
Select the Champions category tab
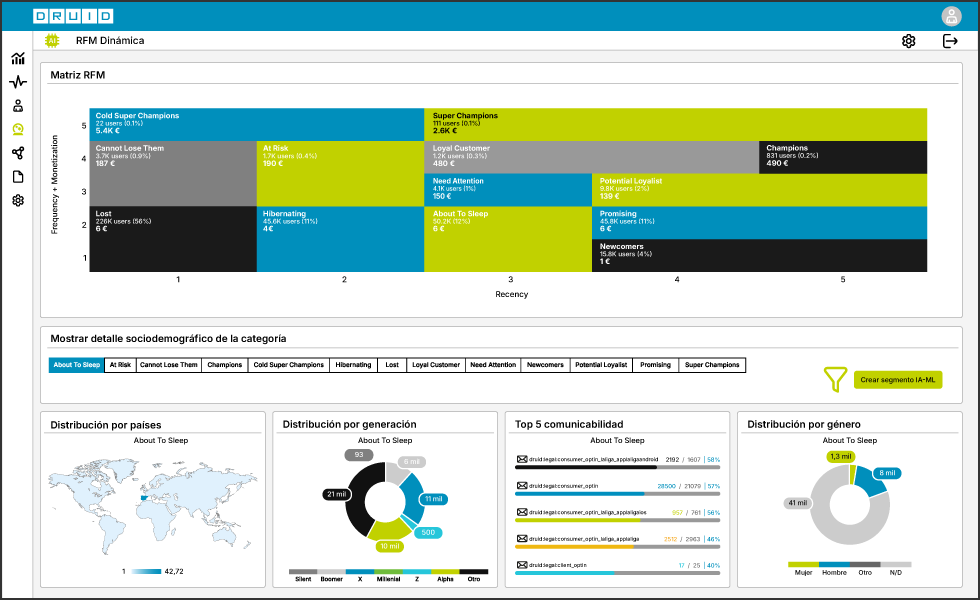pos(225,365)
